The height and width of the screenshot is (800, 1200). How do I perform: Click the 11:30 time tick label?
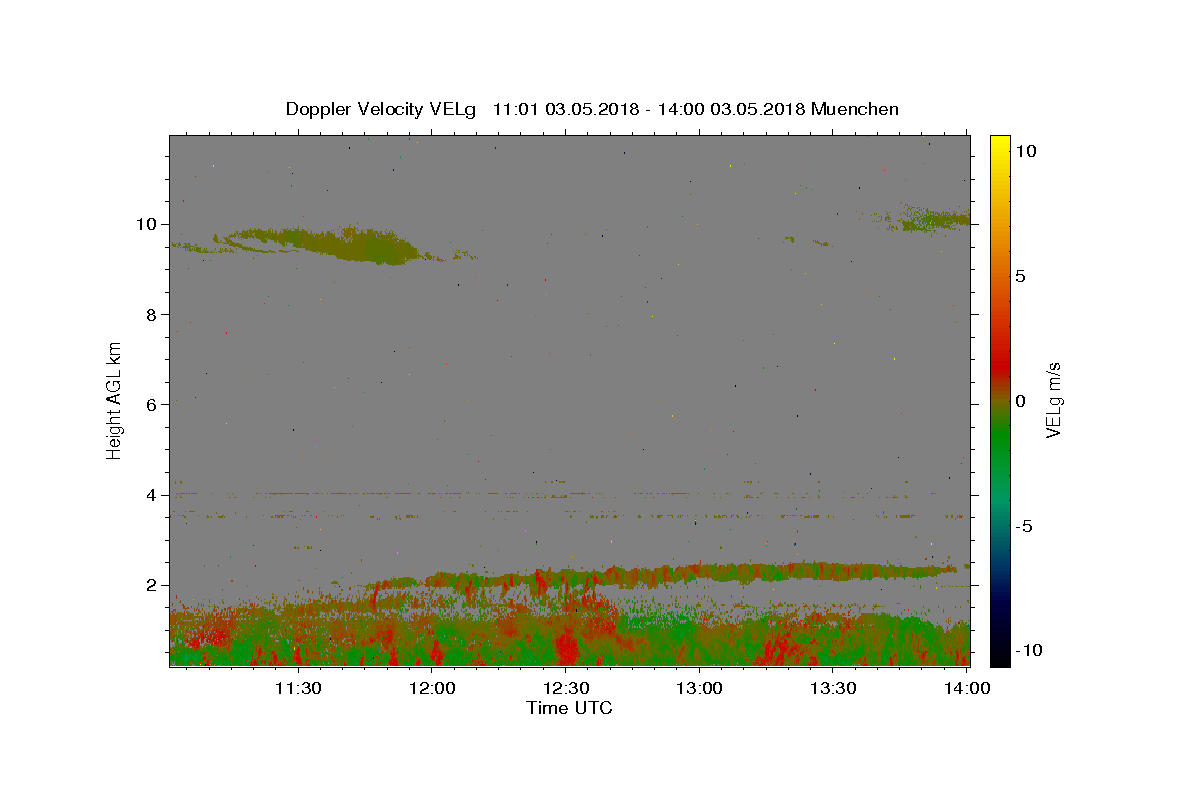click(297, 688)
